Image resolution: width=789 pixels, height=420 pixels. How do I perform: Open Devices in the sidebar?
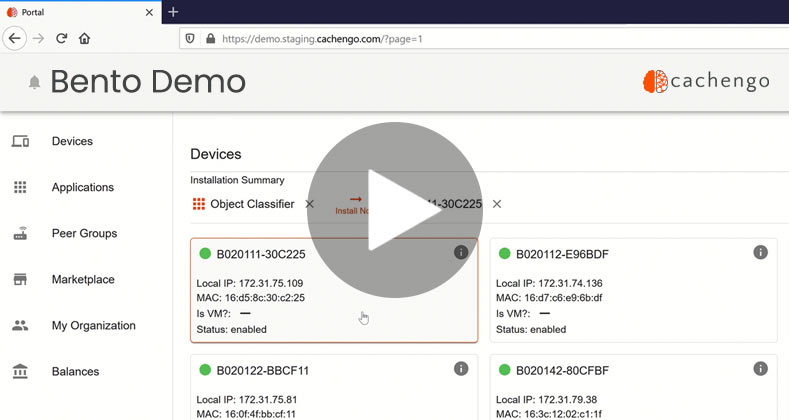(72, 141)
